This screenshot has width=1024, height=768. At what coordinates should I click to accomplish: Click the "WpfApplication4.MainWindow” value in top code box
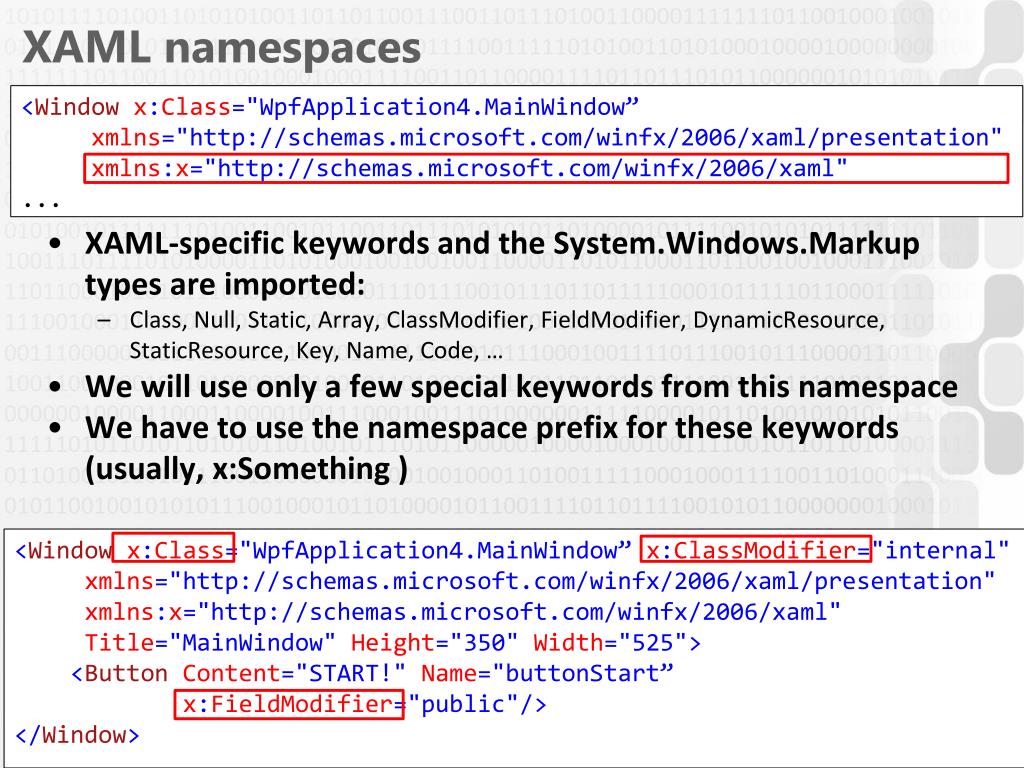pyautogui.click(x=443, y=107)
